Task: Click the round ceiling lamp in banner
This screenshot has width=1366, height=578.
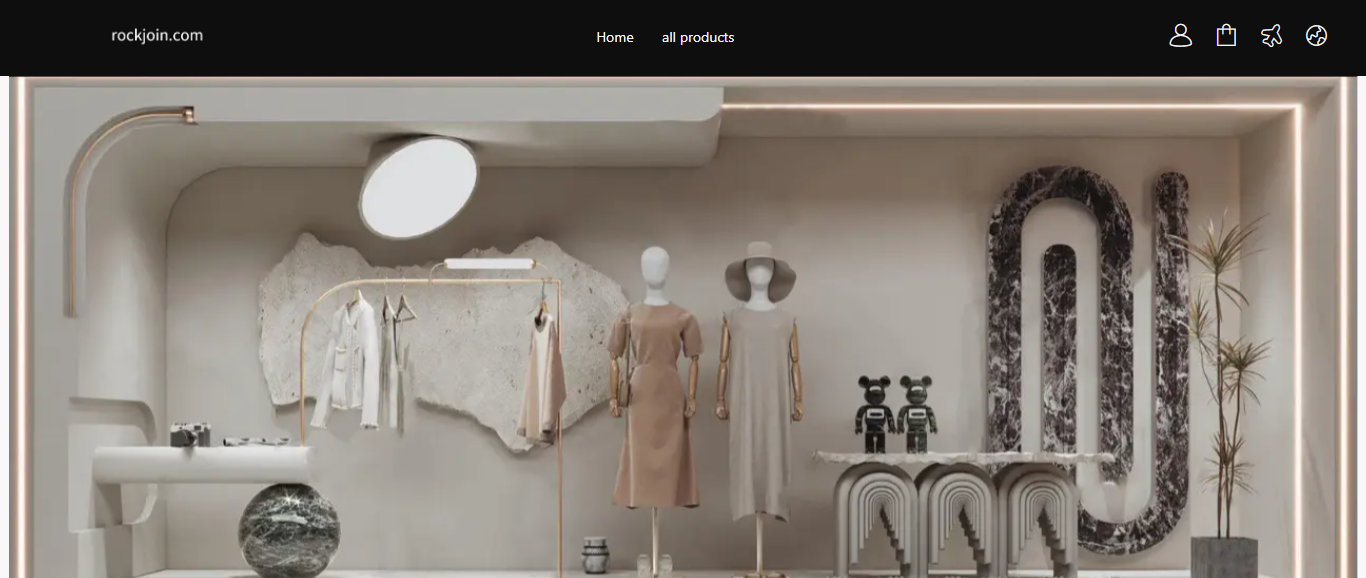Action: point(418,187)
